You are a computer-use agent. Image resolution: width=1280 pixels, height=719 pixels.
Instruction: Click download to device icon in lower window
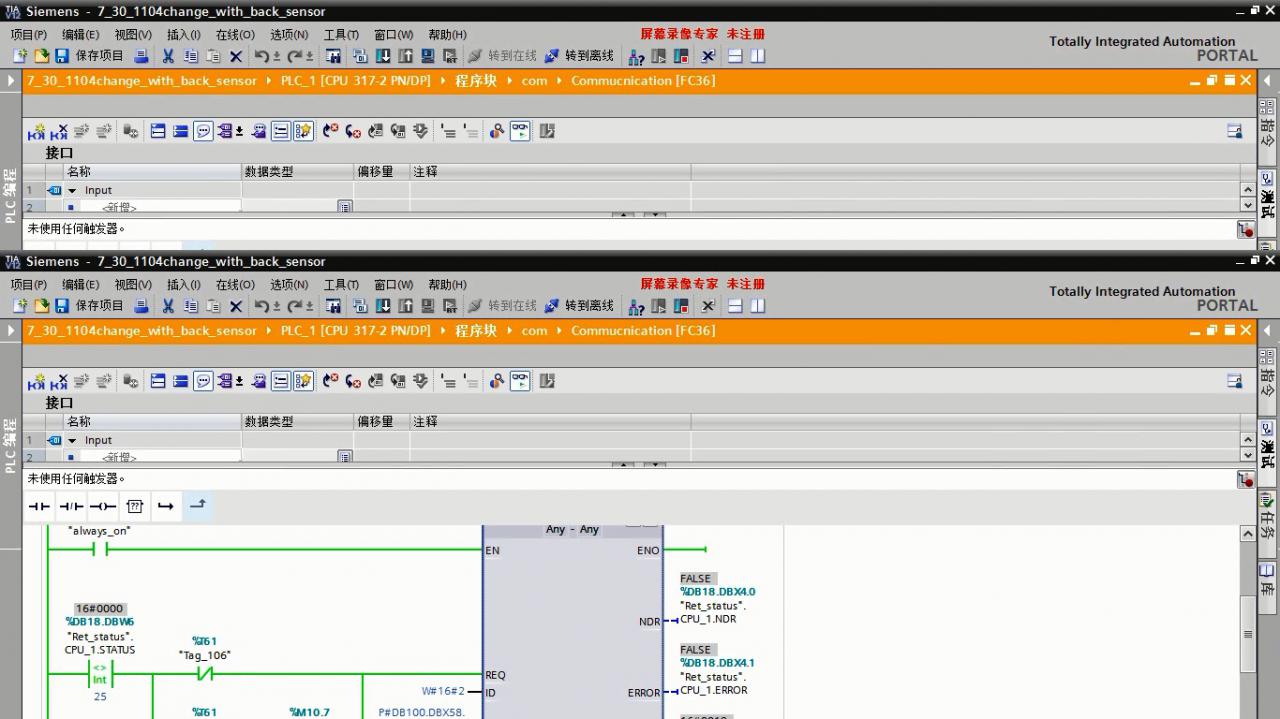[383, 306]
